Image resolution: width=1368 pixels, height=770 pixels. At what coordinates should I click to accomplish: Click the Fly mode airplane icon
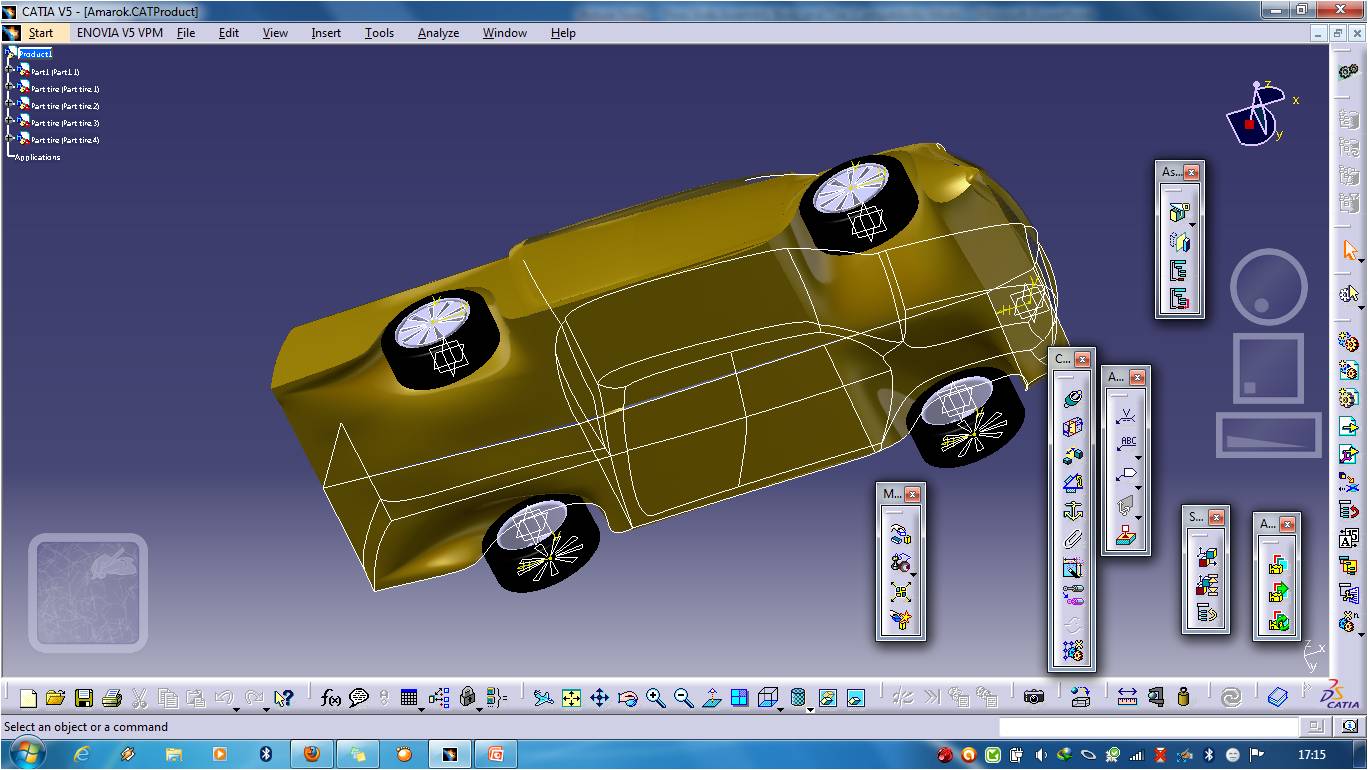tap(543, 698)
